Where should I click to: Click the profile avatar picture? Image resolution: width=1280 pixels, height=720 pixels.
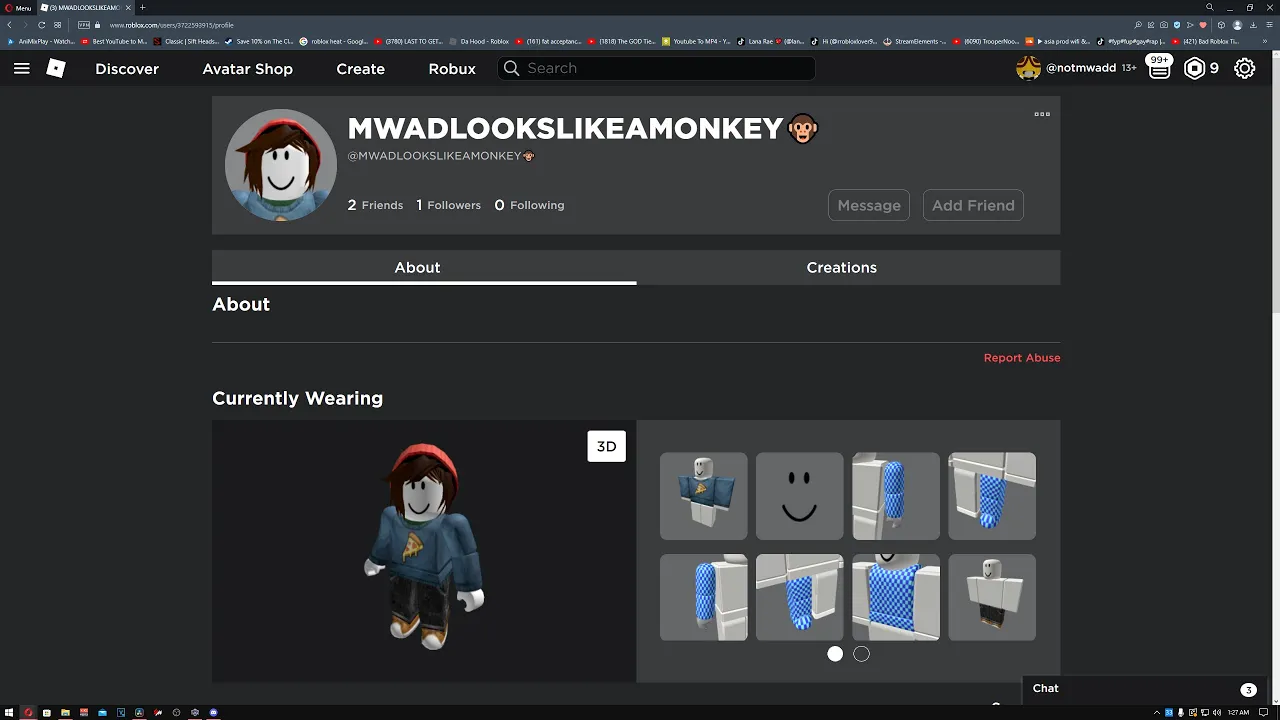click(280, 165)
